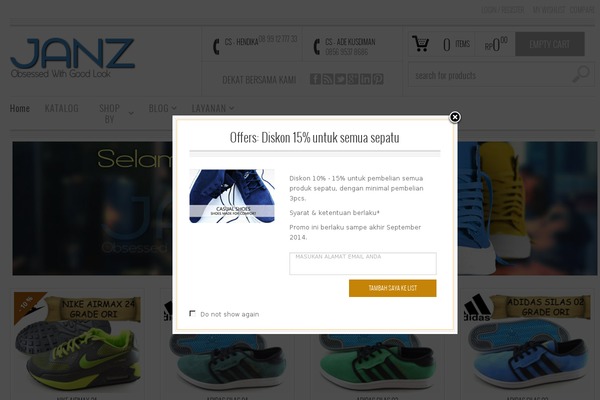Close the discount offer popup
This screenshot has height=400, width=600.
click(455, 117)
